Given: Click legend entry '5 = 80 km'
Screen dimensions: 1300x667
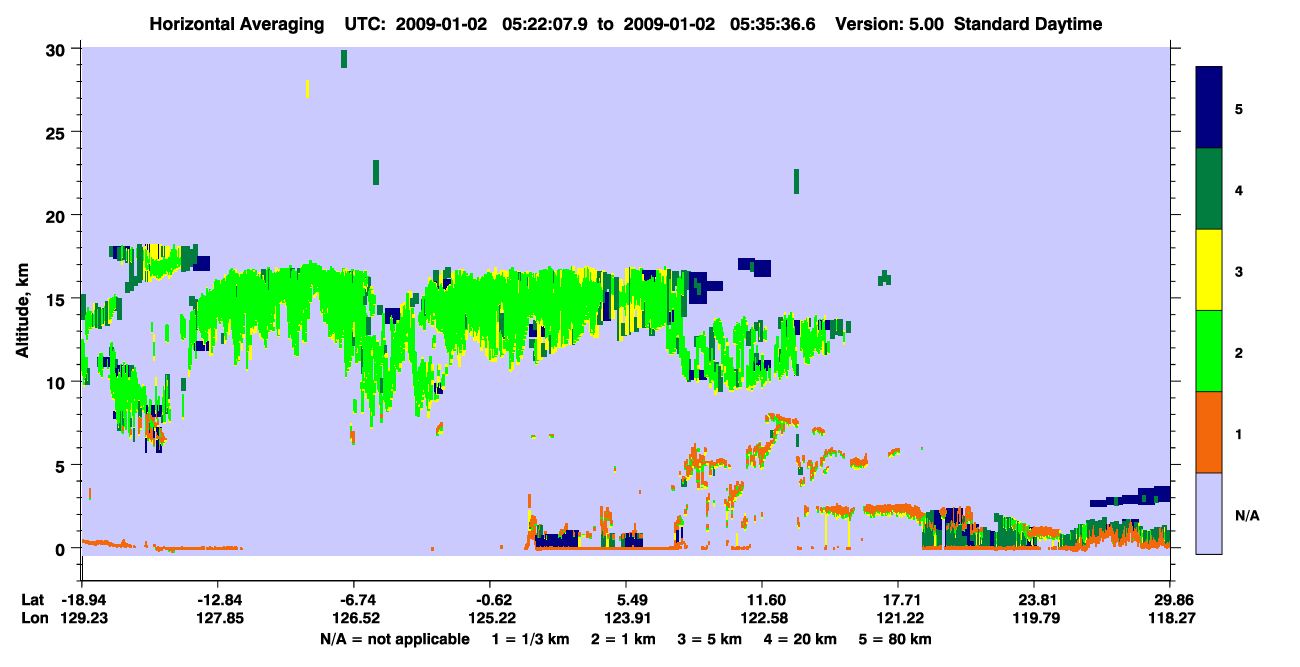Looking at the screenshot, I should click(893, 638).
